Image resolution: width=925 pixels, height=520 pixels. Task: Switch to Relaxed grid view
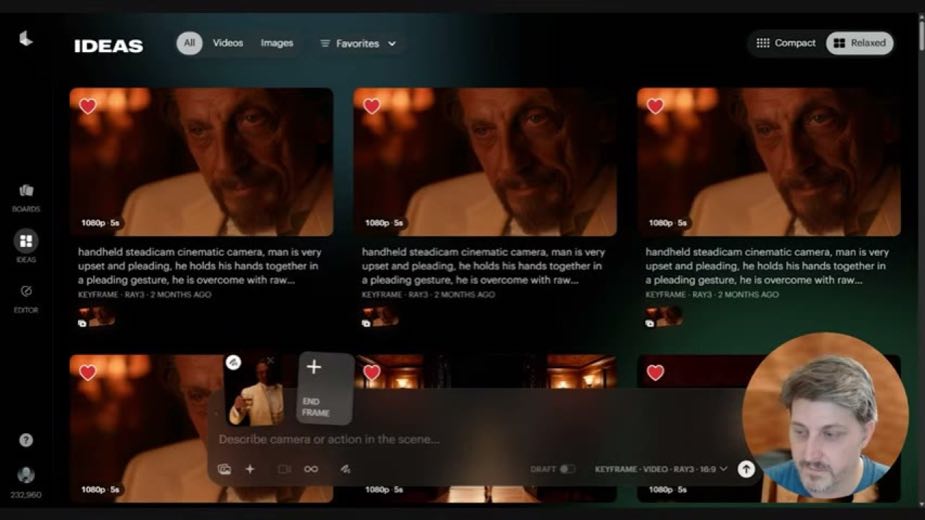(x=860, y=43)
